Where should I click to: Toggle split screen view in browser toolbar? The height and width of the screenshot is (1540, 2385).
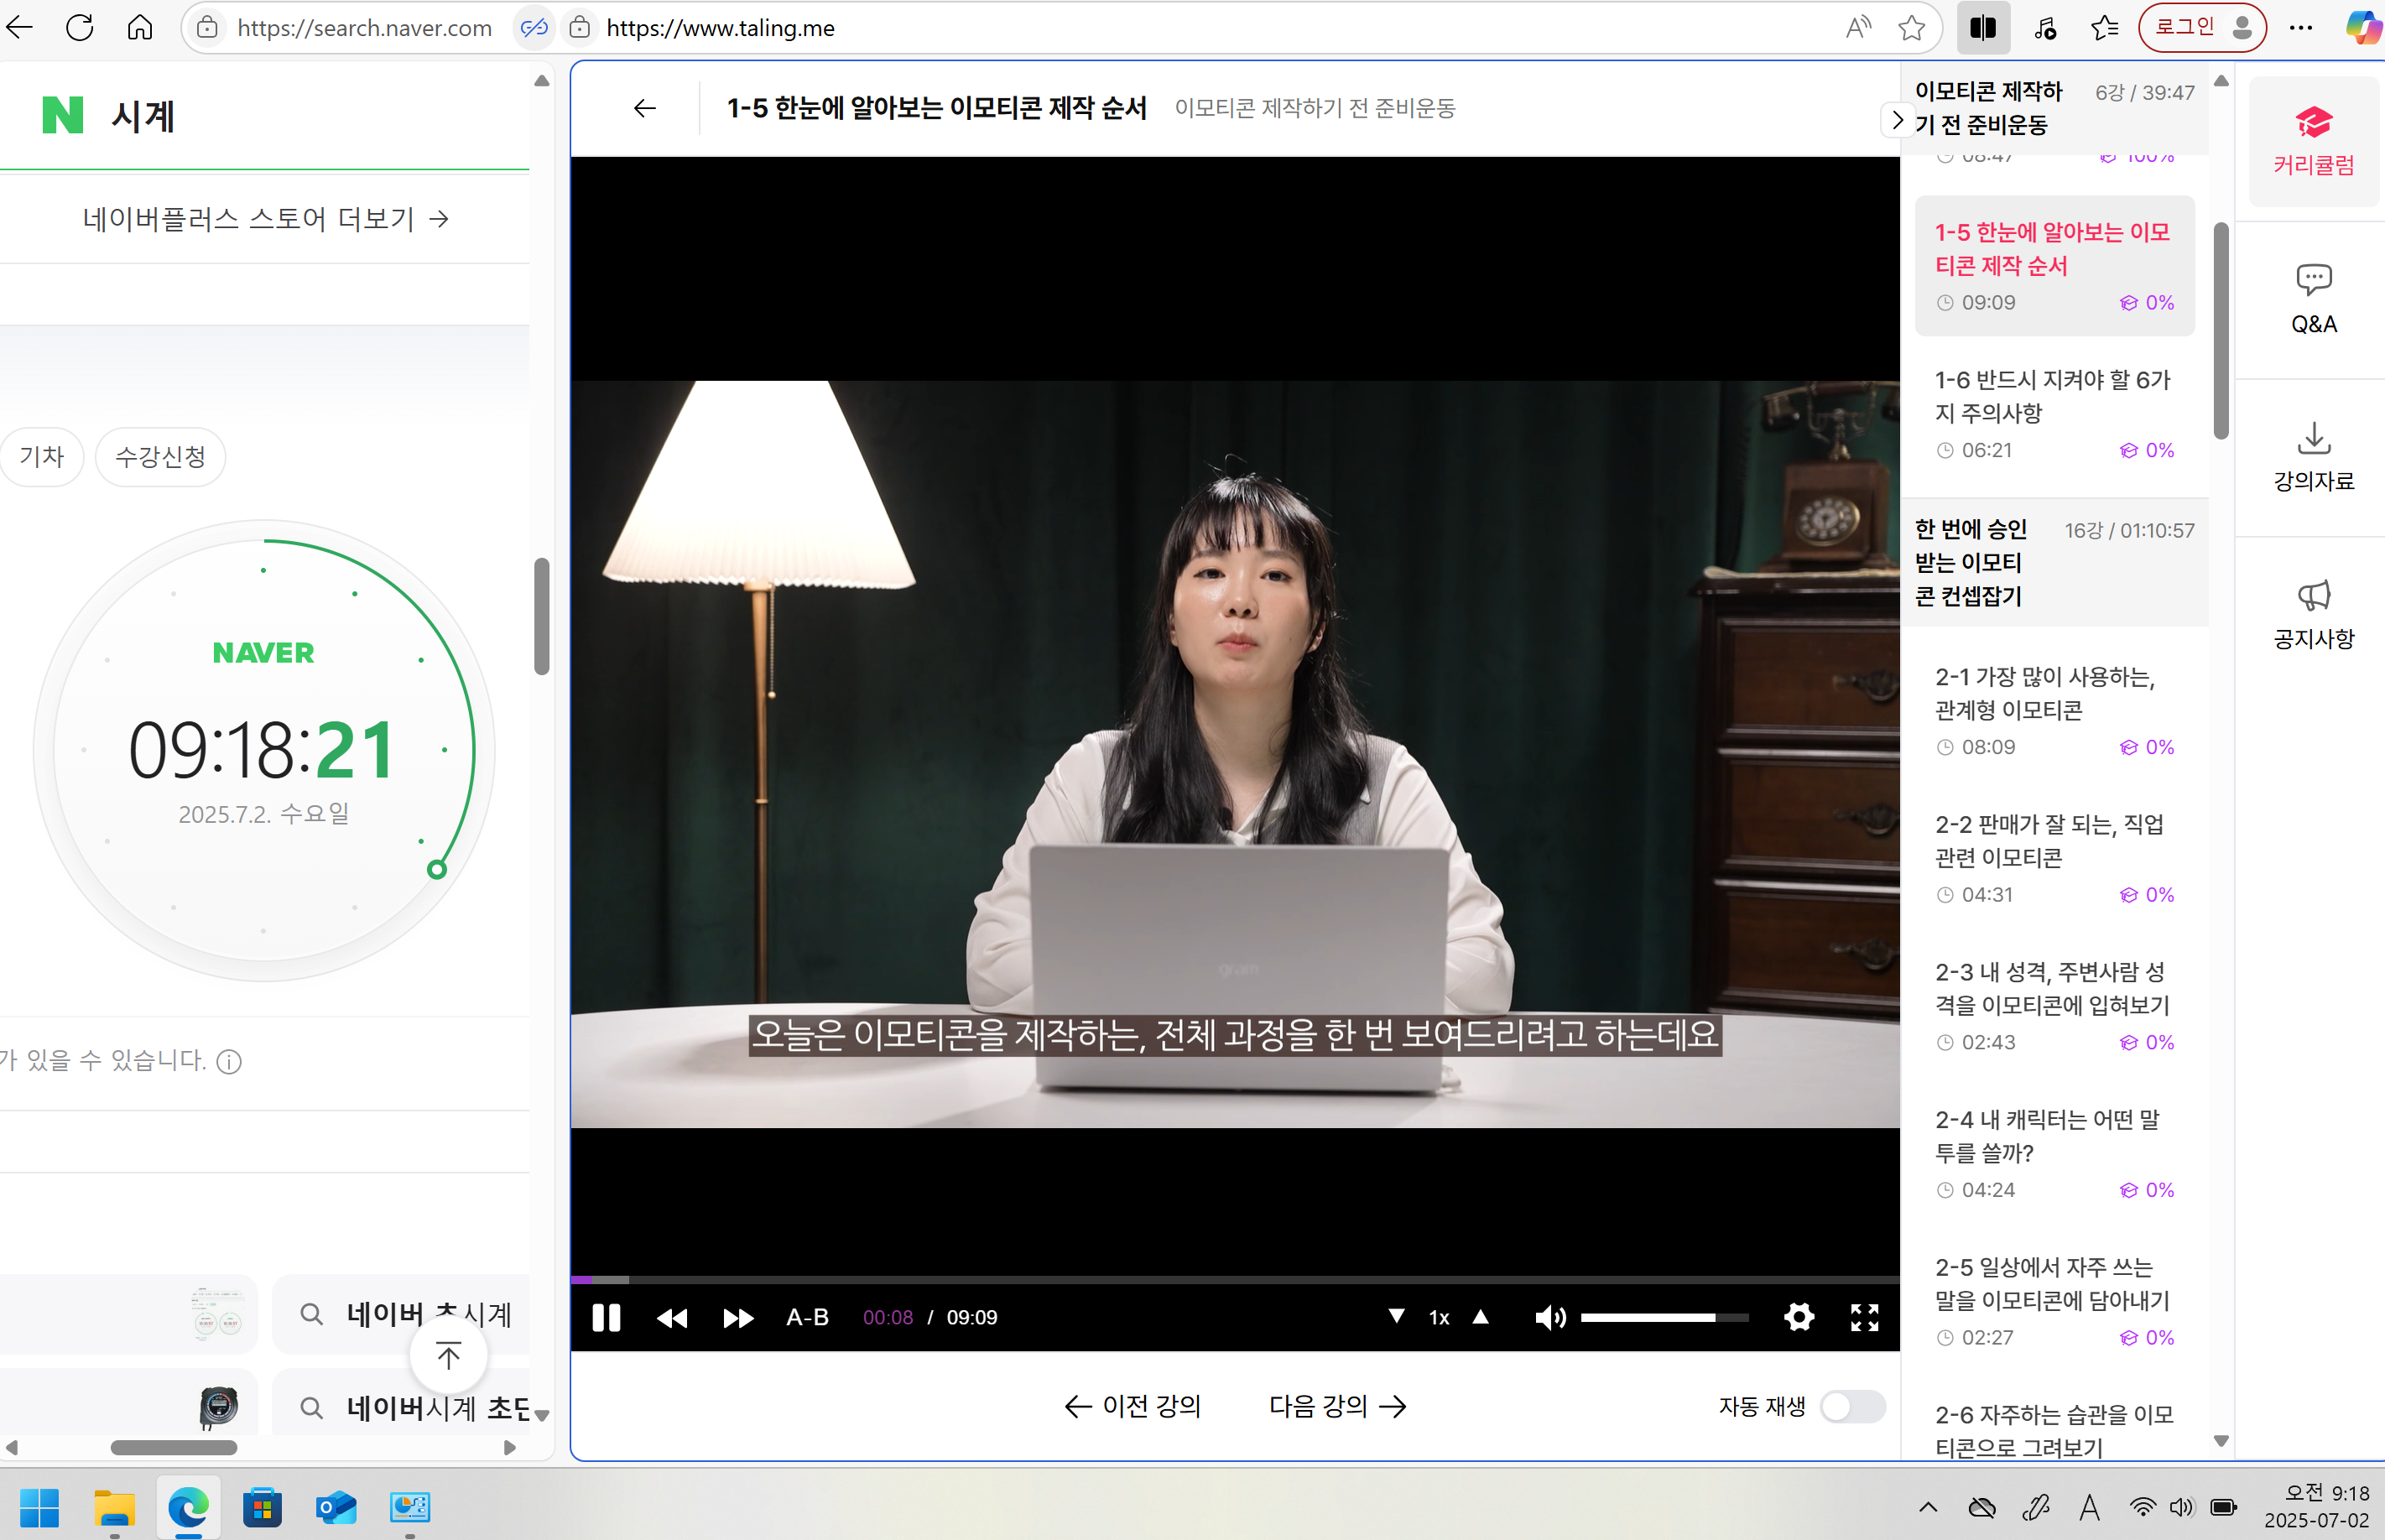tap(1983, 28)
